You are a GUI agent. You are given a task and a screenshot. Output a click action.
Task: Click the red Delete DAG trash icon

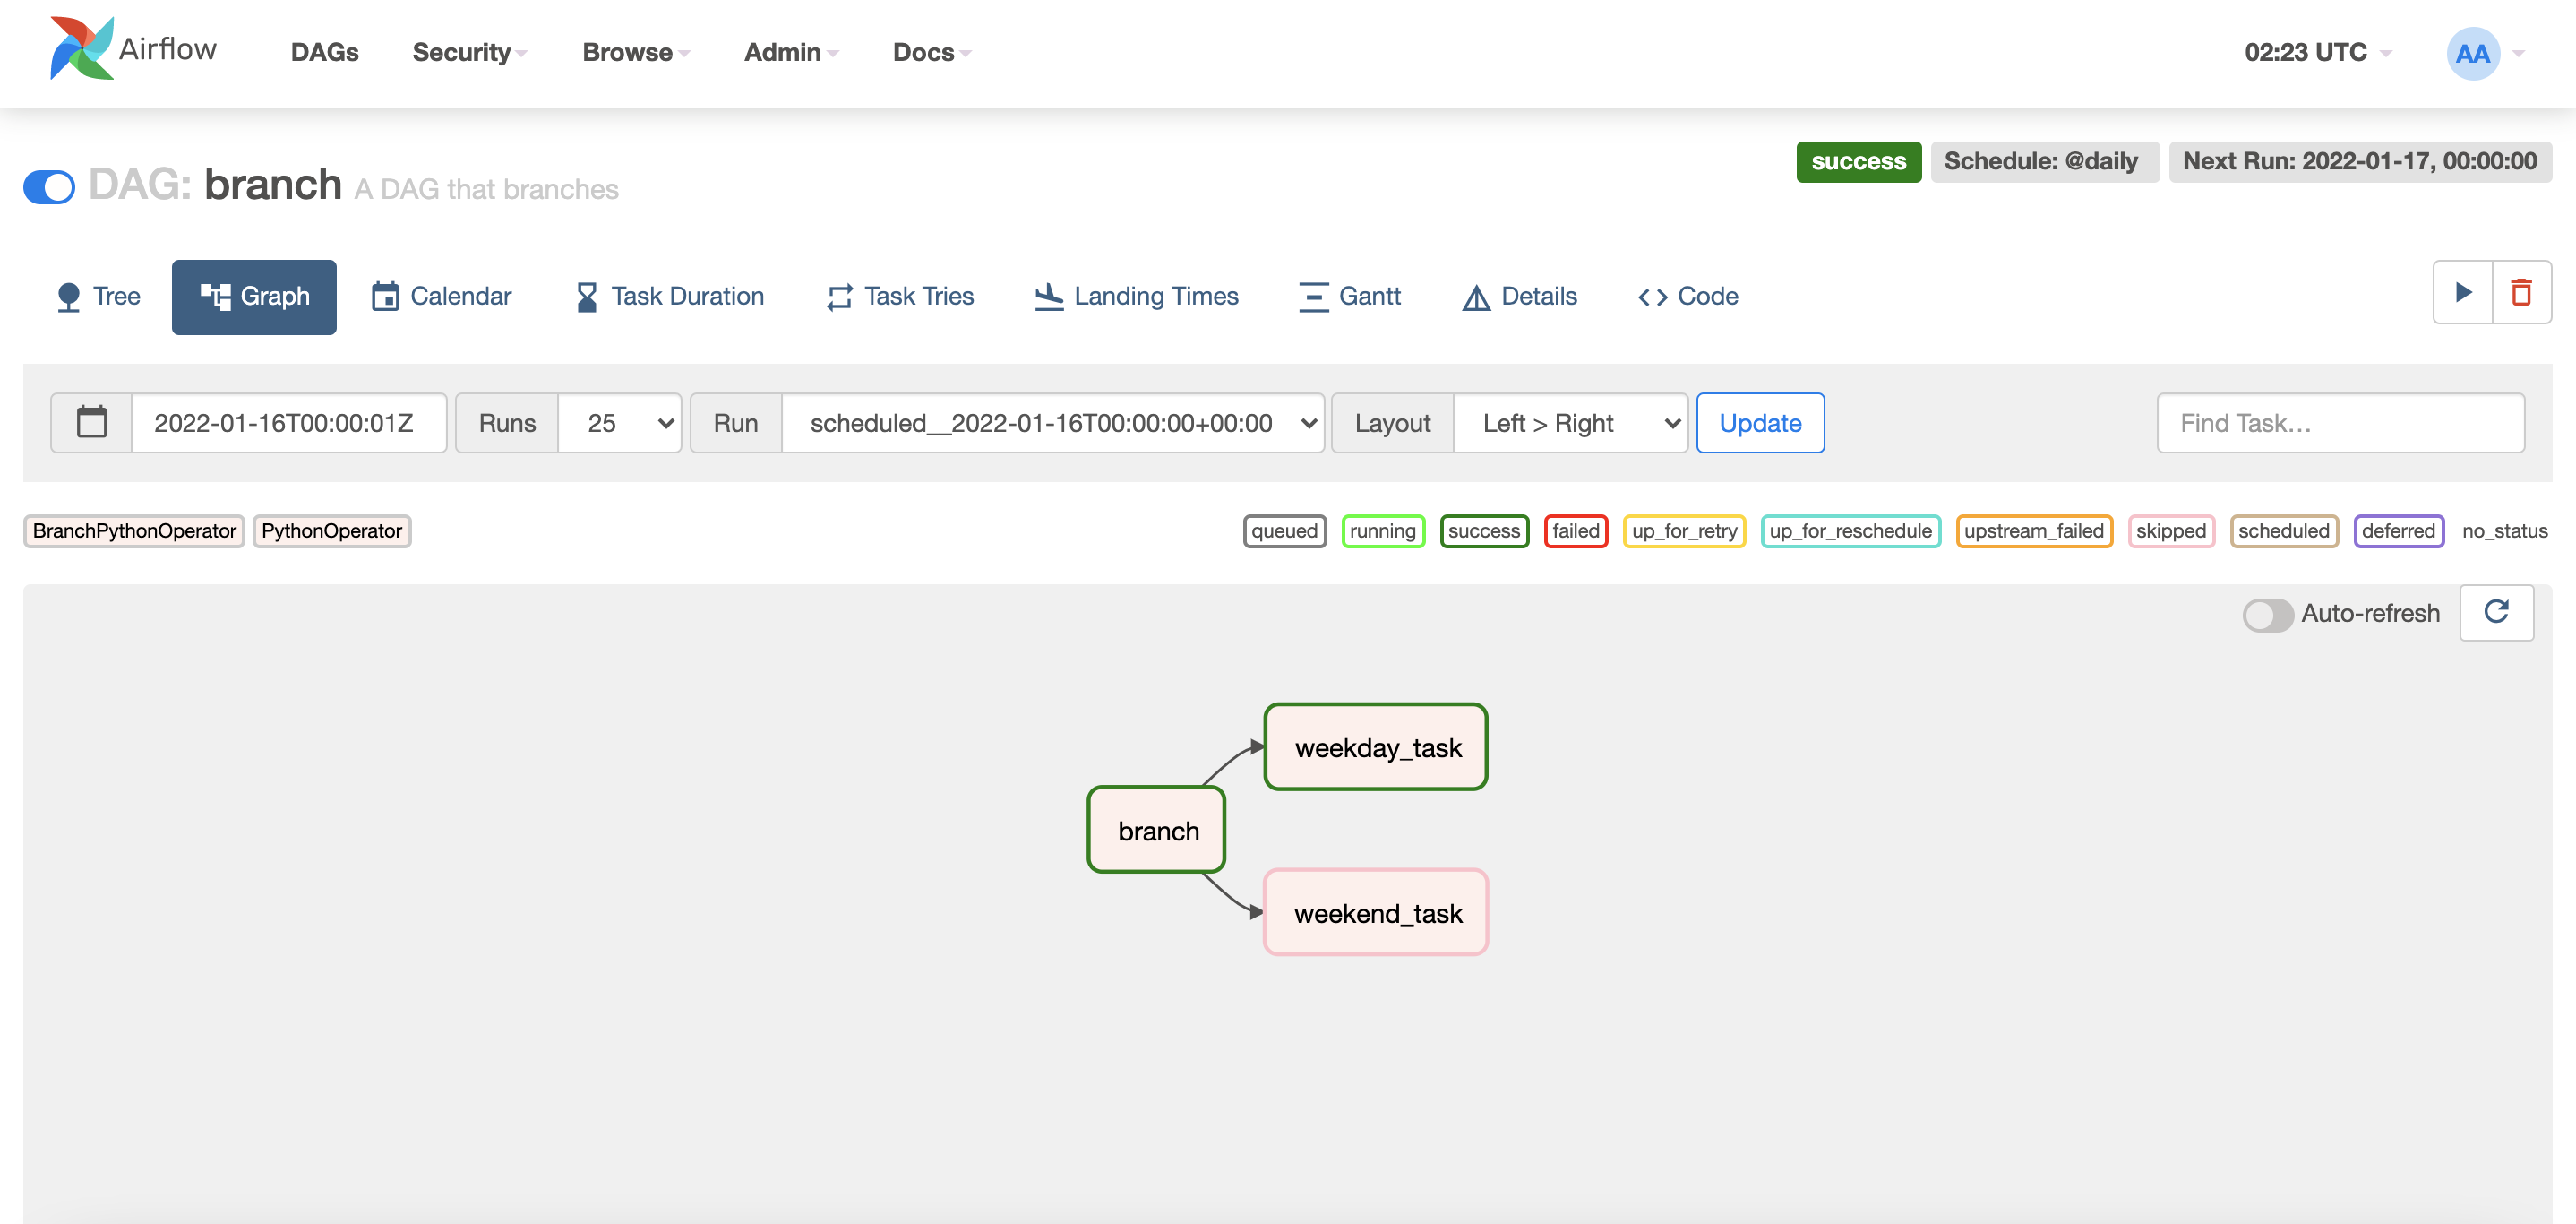[2521, 293]
